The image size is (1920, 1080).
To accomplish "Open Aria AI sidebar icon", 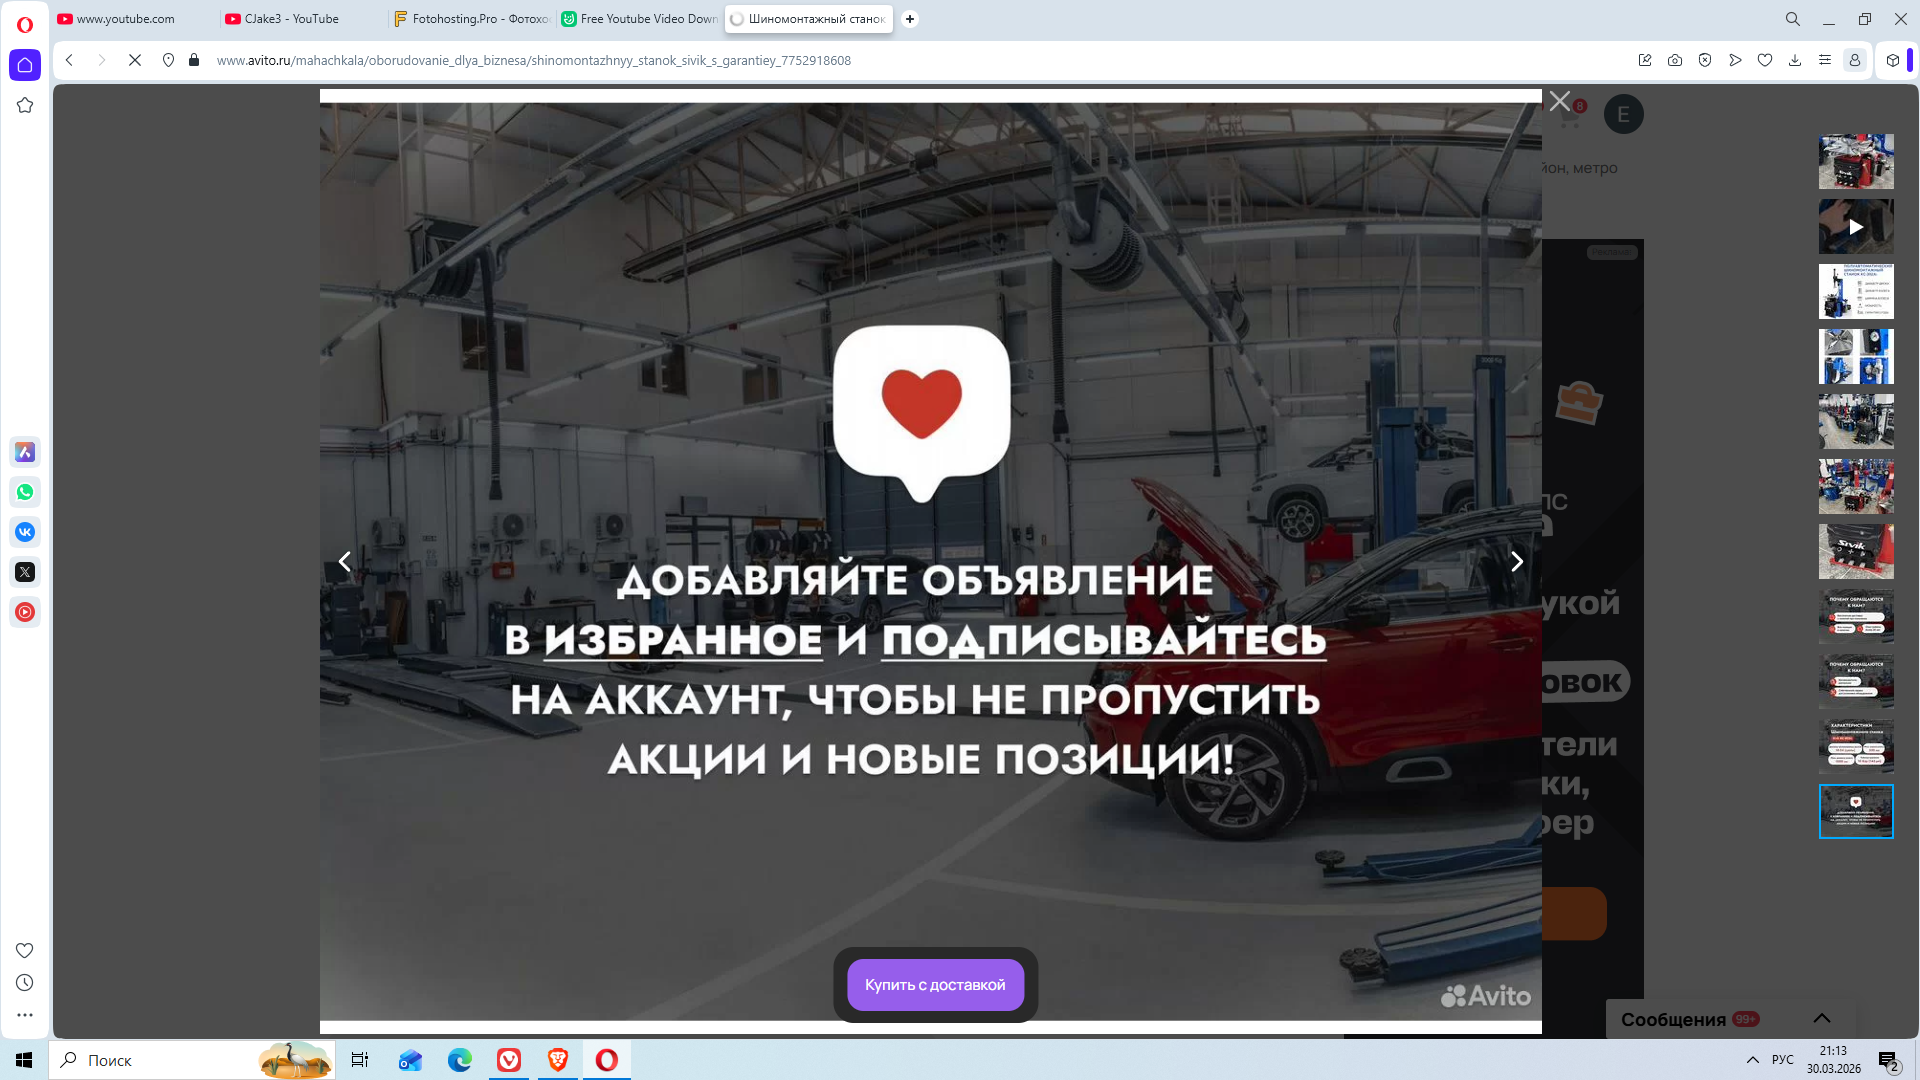I will tap(25, 452).
